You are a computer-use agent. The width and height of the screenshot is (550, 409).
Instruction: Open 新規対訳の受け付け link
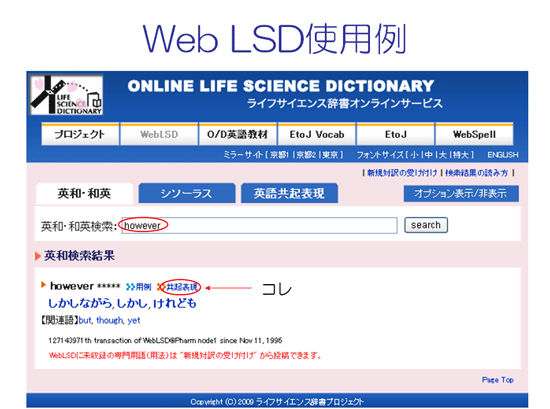pyautogui.click(x=402, y=173)
